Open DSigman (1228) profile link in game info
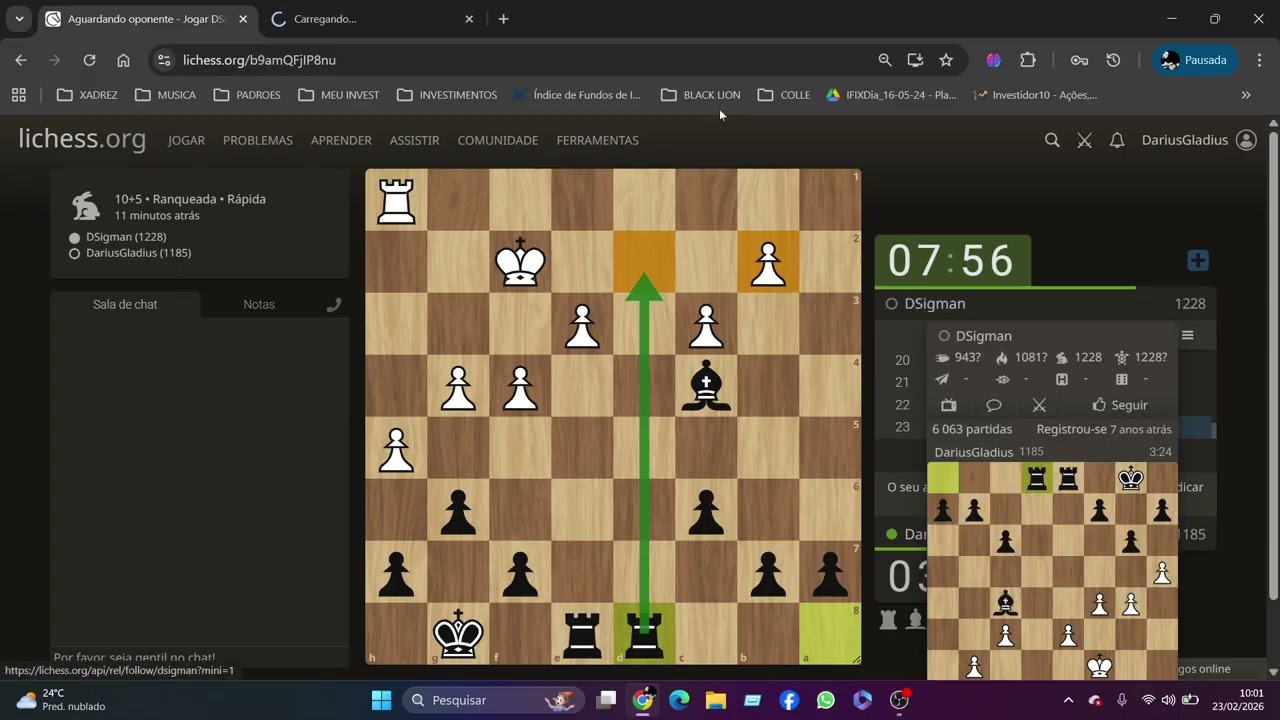1280x720 pixels. click(126, 237)
